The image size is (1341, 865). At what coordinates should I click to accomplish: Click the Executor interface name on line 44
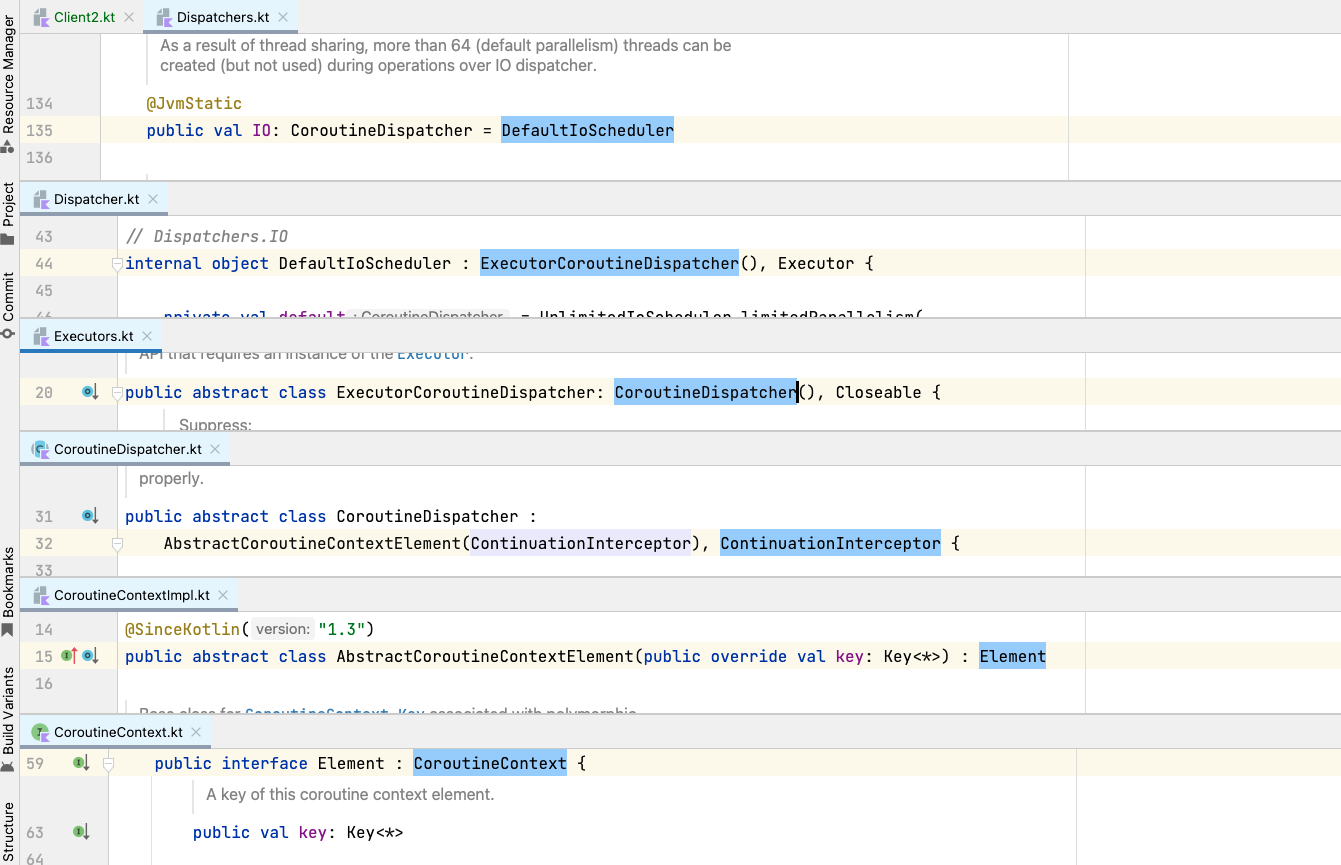[x=816, y=263]
